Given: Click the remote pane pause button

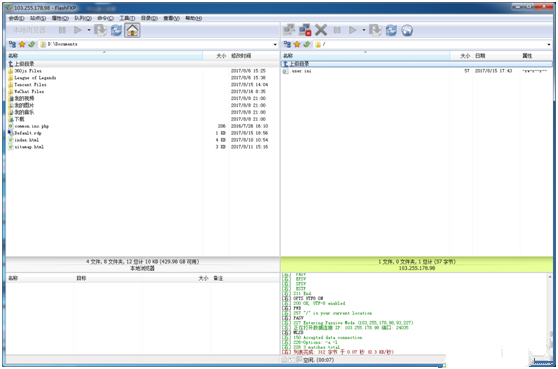Looking at the screenshot, I should [x=337, y=30].
